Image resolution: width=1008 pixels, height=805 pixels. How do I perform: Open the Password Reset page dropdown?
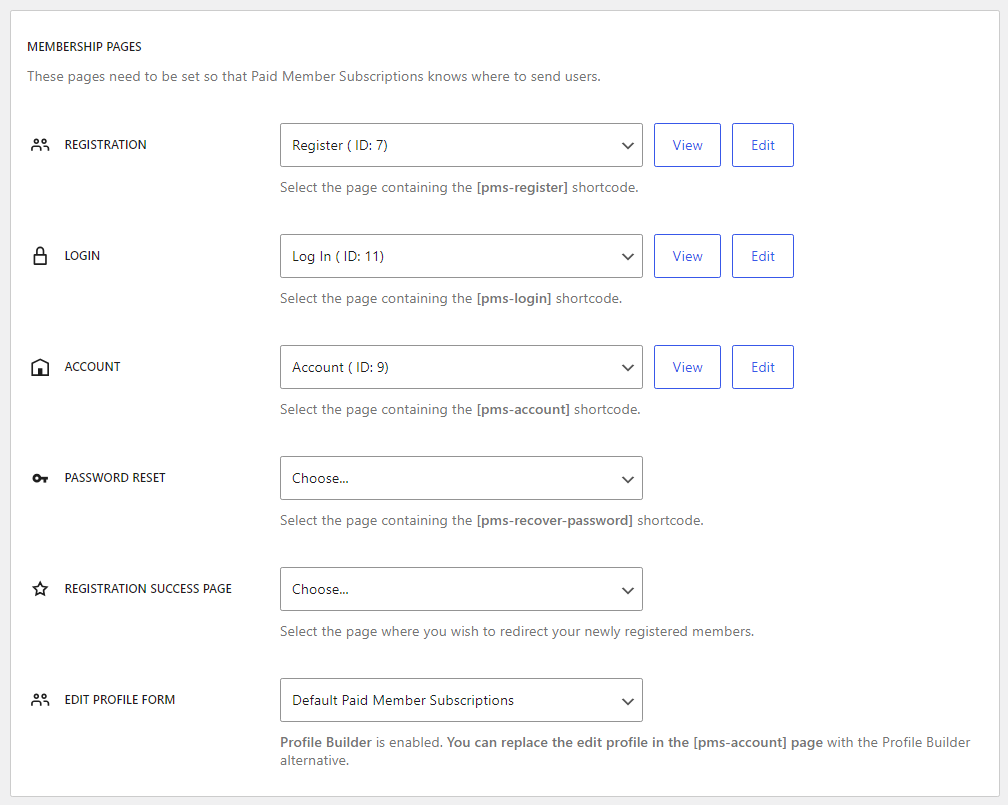[461, 478]
